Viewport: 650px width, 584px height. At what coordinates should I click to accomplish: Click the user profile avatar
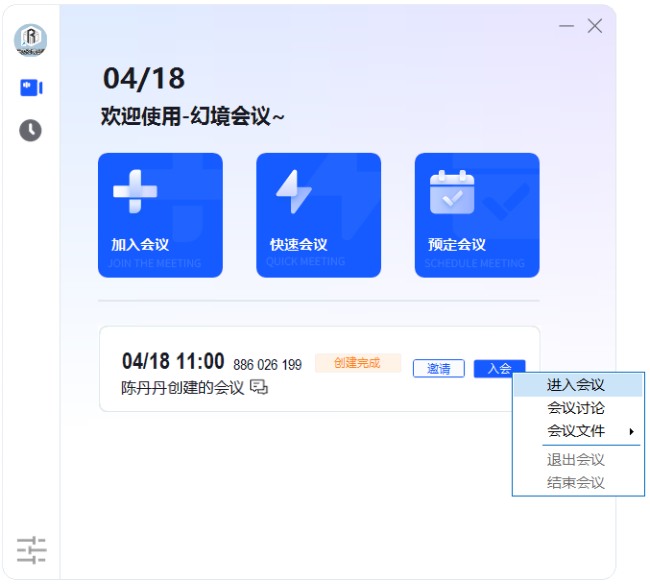pos(30,40)
